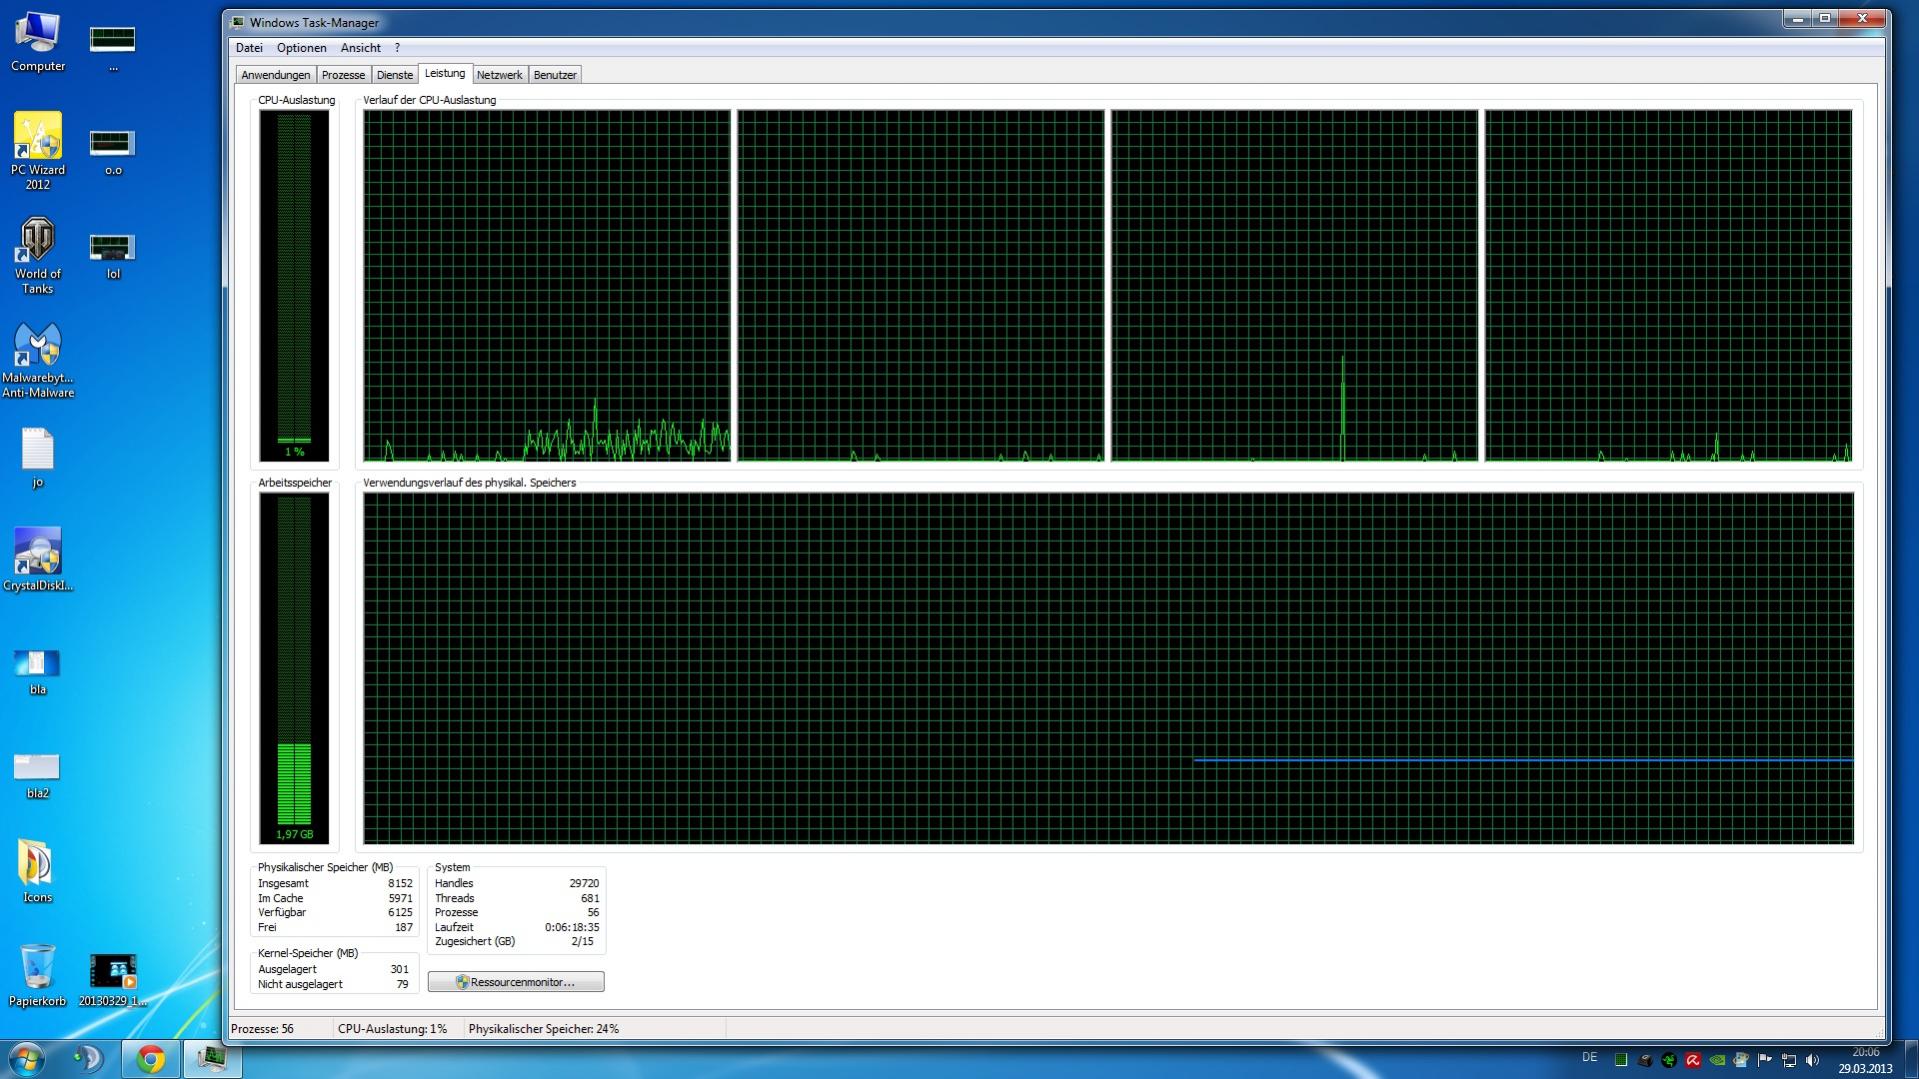
Task: Click the second CPU core history graph
Action: coord(921,286)
